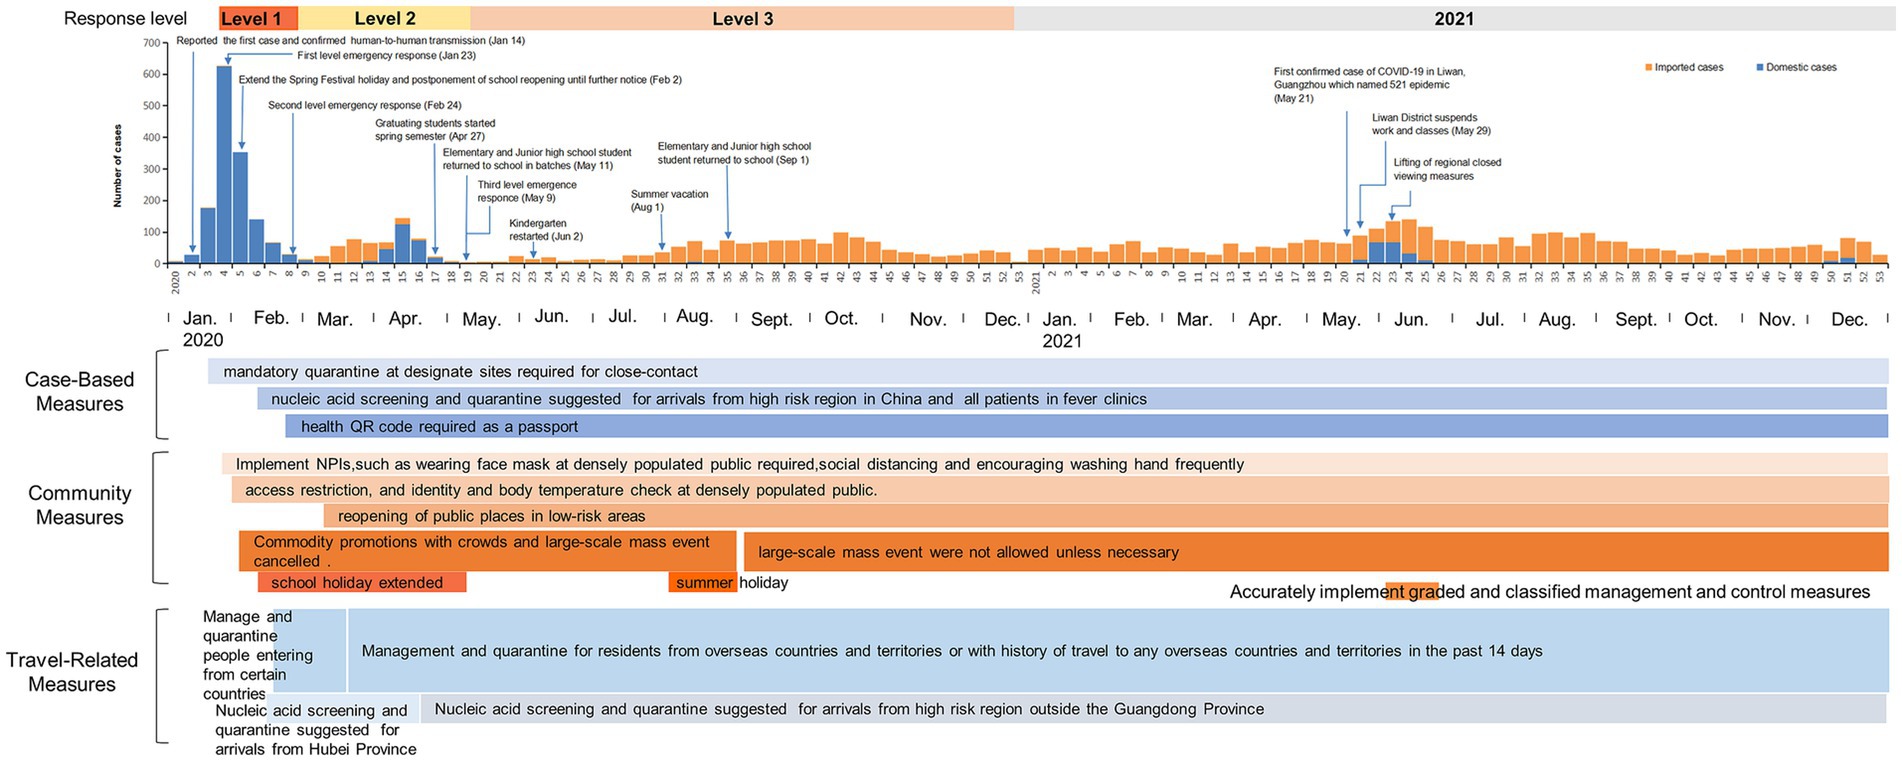Select 'access restriction, and identity' temperature check bar
The width and height of the screenshot is (1902, 761).
(1060, 490)
